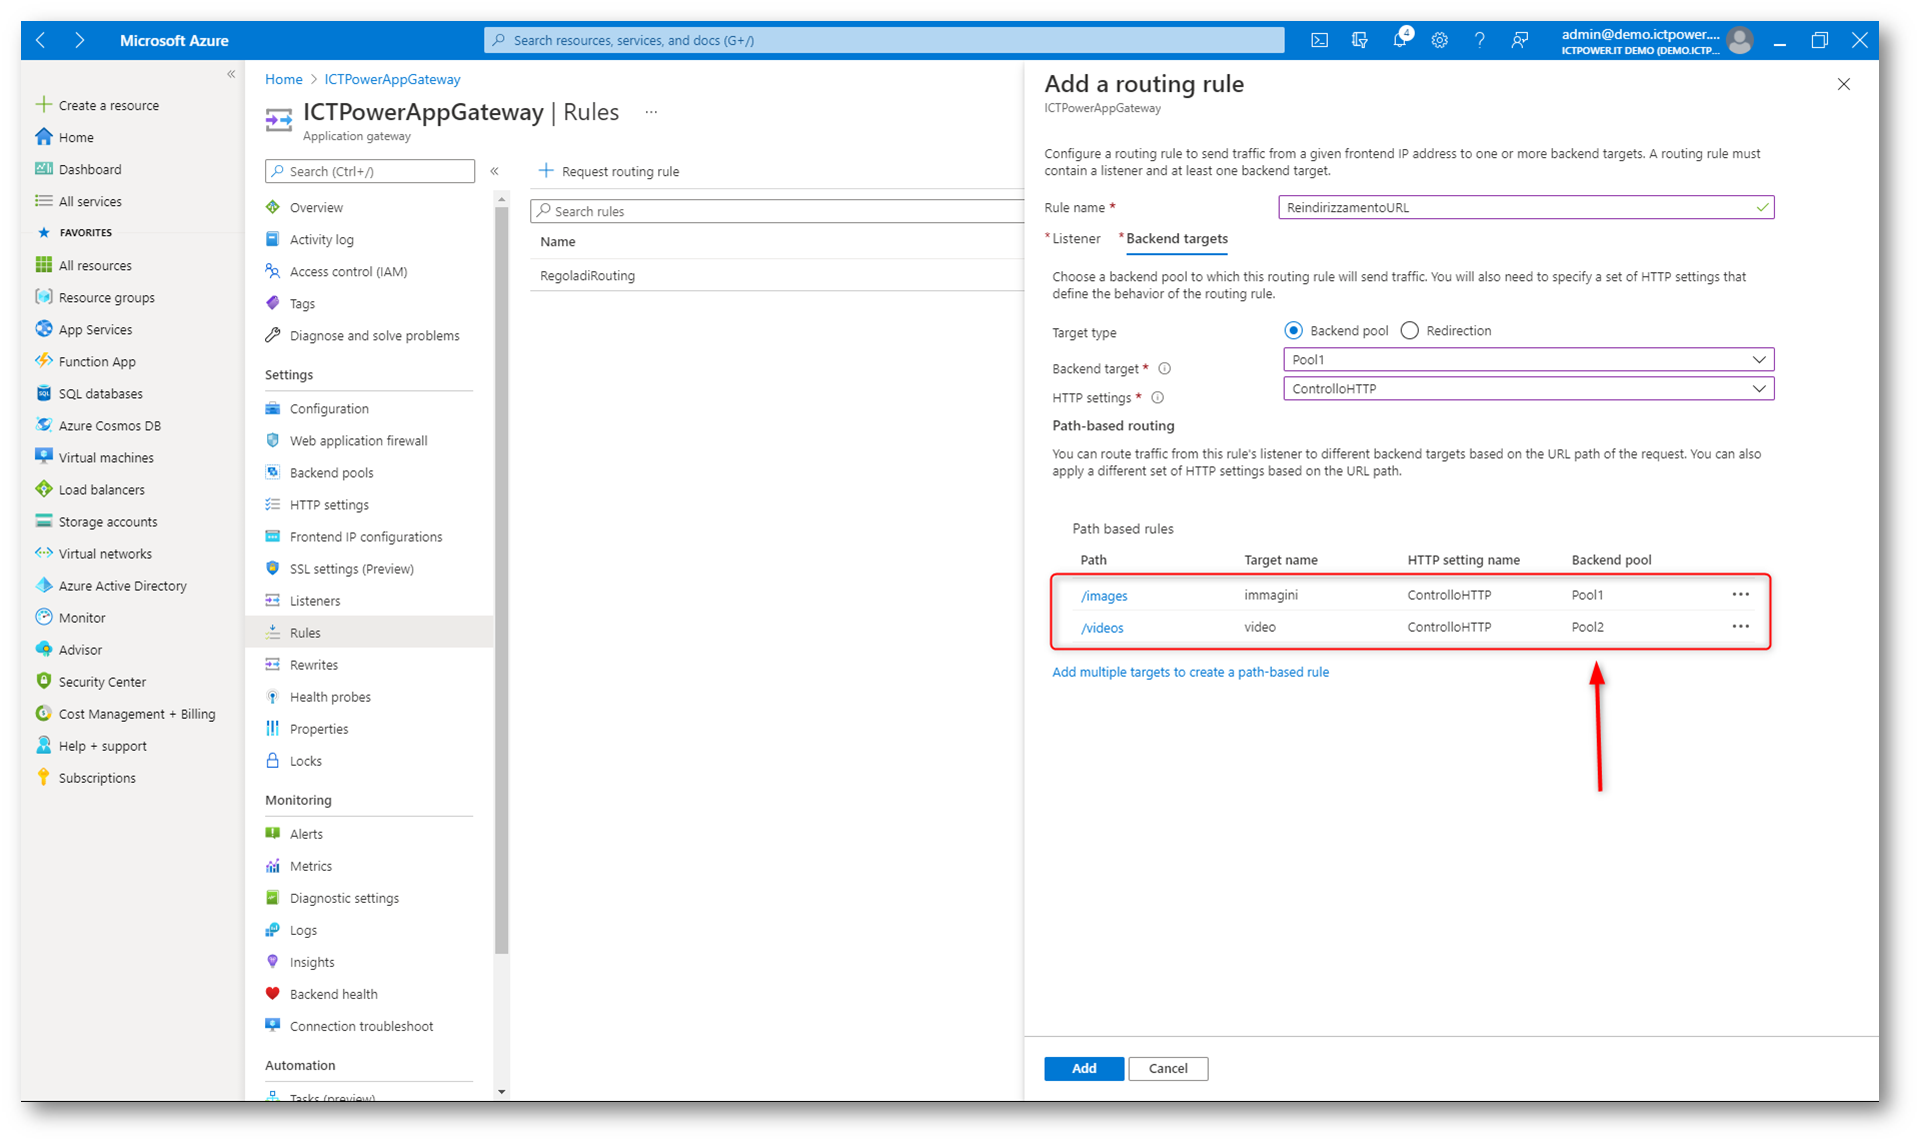This screenshot has width=1921, height=1144.
Task: Click ICTPowerAppGateway breadcrumb link
Action: tap(392, 79)
